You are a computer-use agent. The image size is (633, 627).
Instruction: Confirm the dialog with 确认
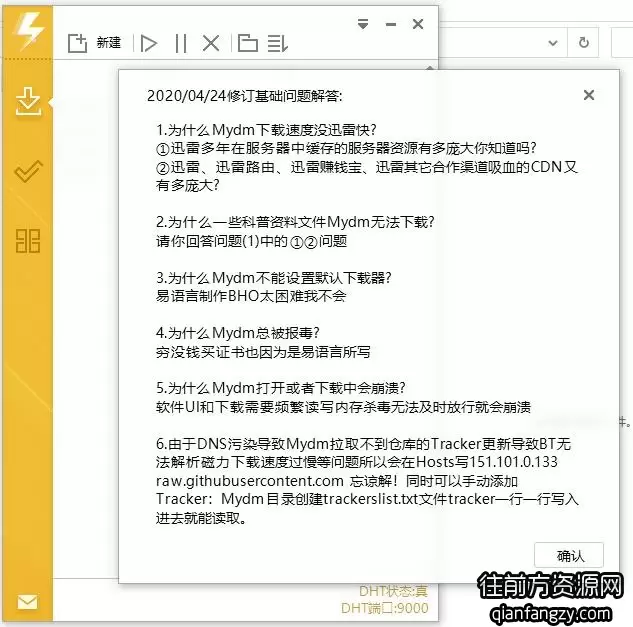pos(569,556)
